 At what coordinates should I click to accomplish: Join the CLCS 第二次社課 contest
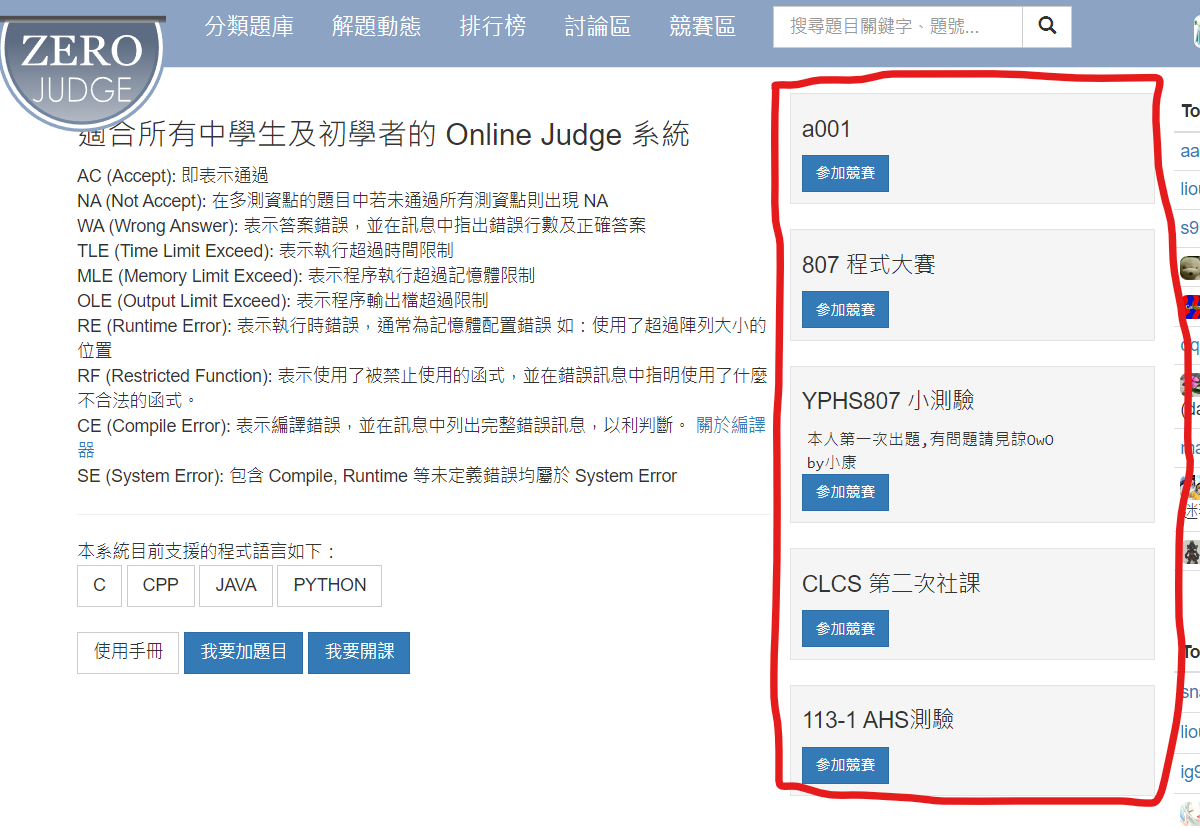coord(845,629)
